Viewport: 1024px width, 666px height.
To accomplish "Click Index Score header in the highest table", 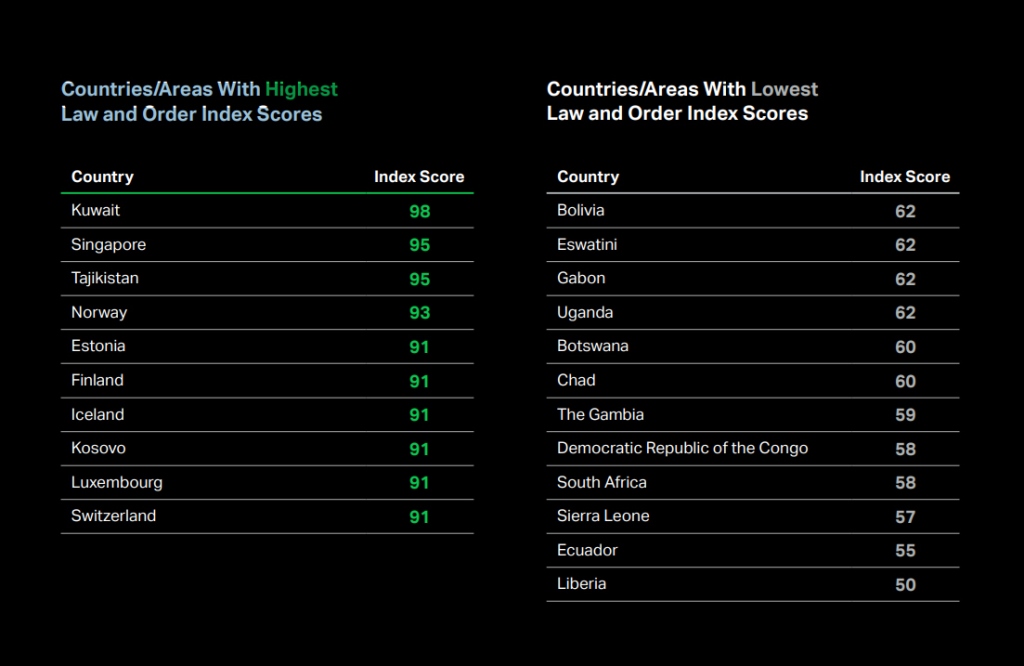I will [419, 177].
